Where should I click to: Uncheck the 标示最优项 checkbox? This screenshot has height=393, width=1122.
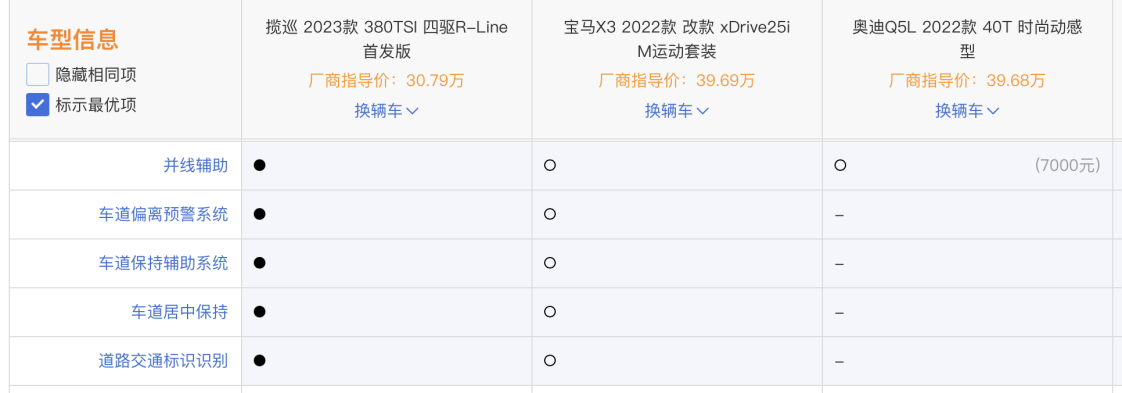tap(37, 105)
